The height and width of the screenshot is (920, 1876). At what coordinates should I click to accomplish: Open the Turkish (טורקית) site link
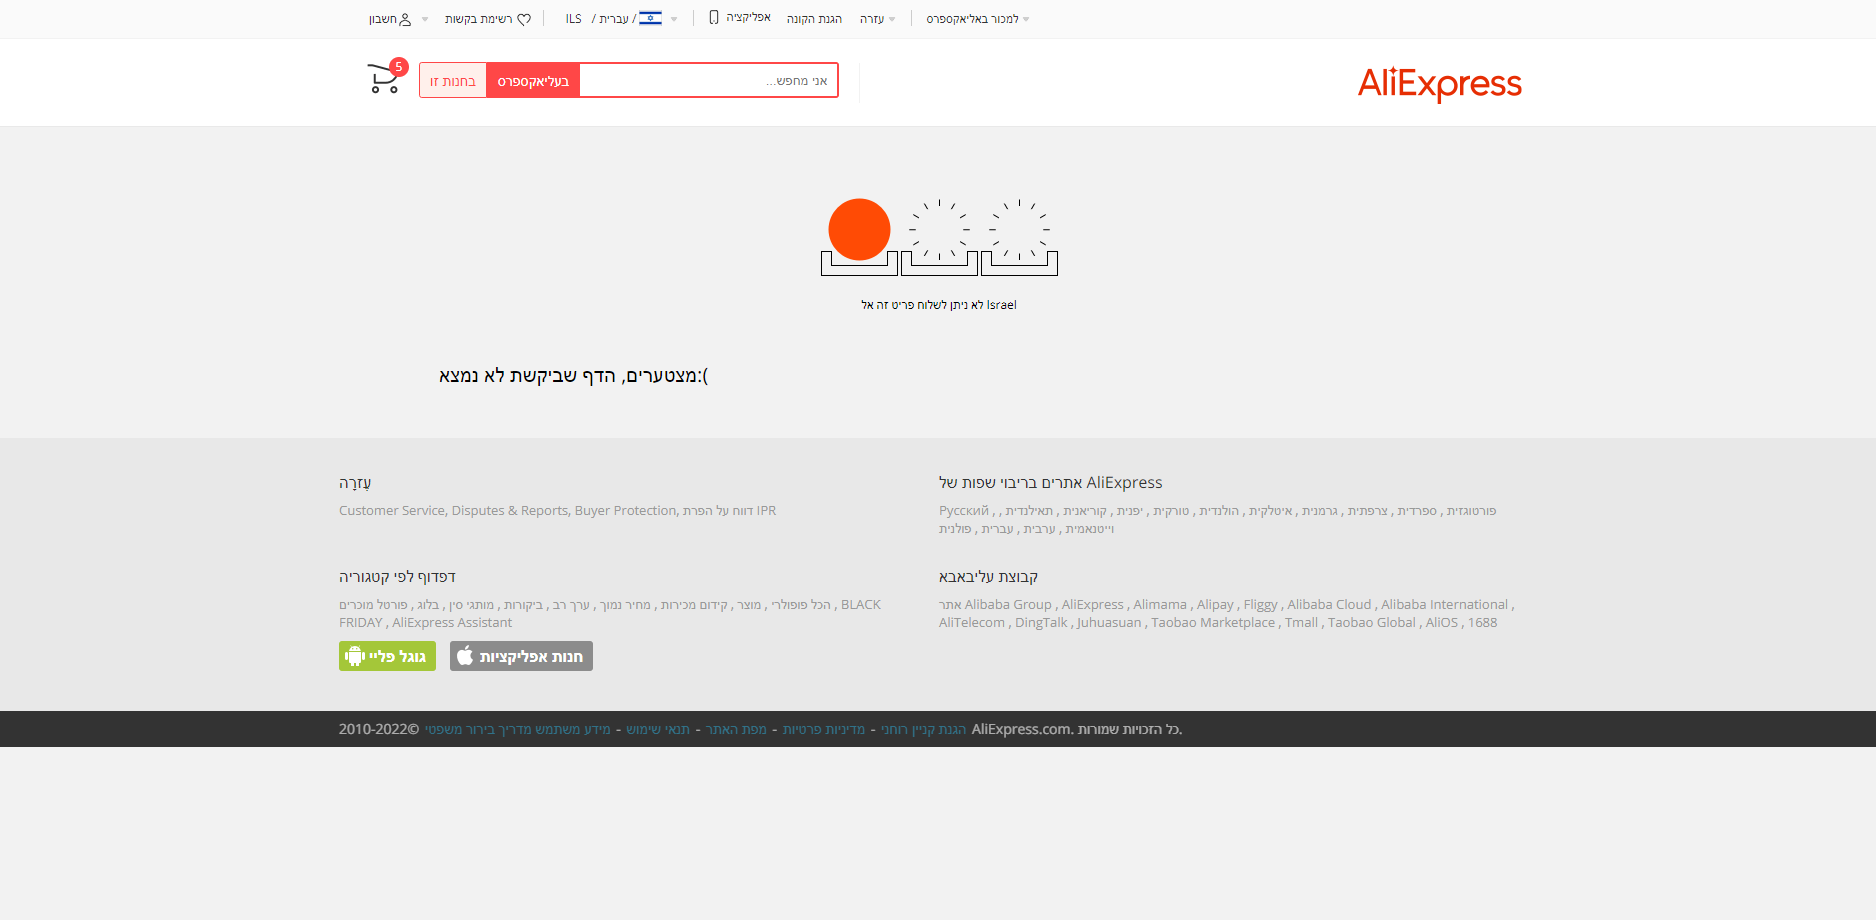[x=1171, y=510]
